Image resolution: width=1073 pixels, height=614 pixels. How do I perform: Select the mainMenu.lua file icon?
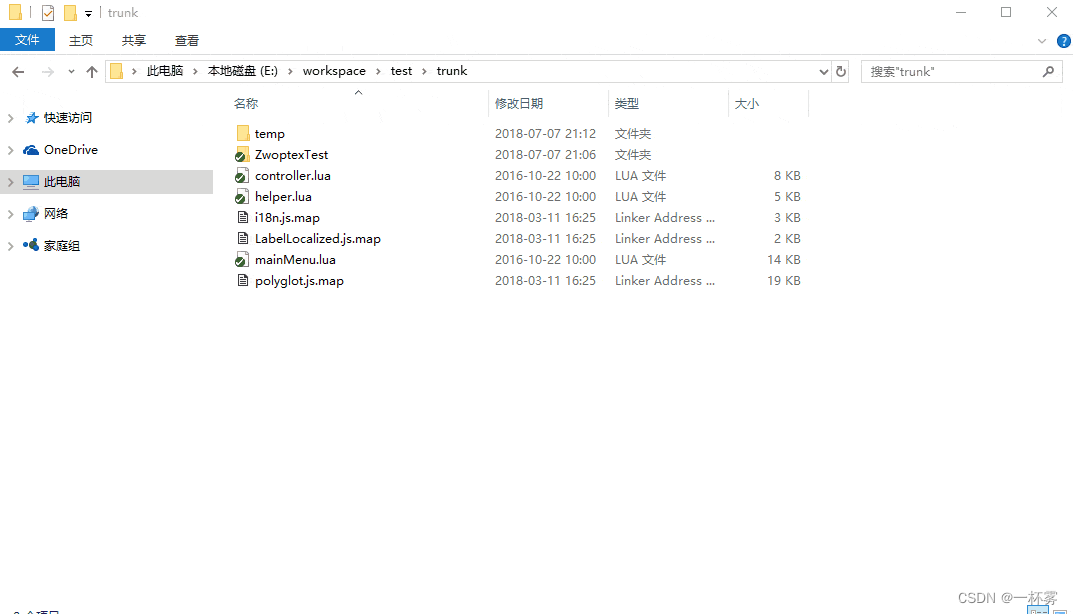coord(242,260)
